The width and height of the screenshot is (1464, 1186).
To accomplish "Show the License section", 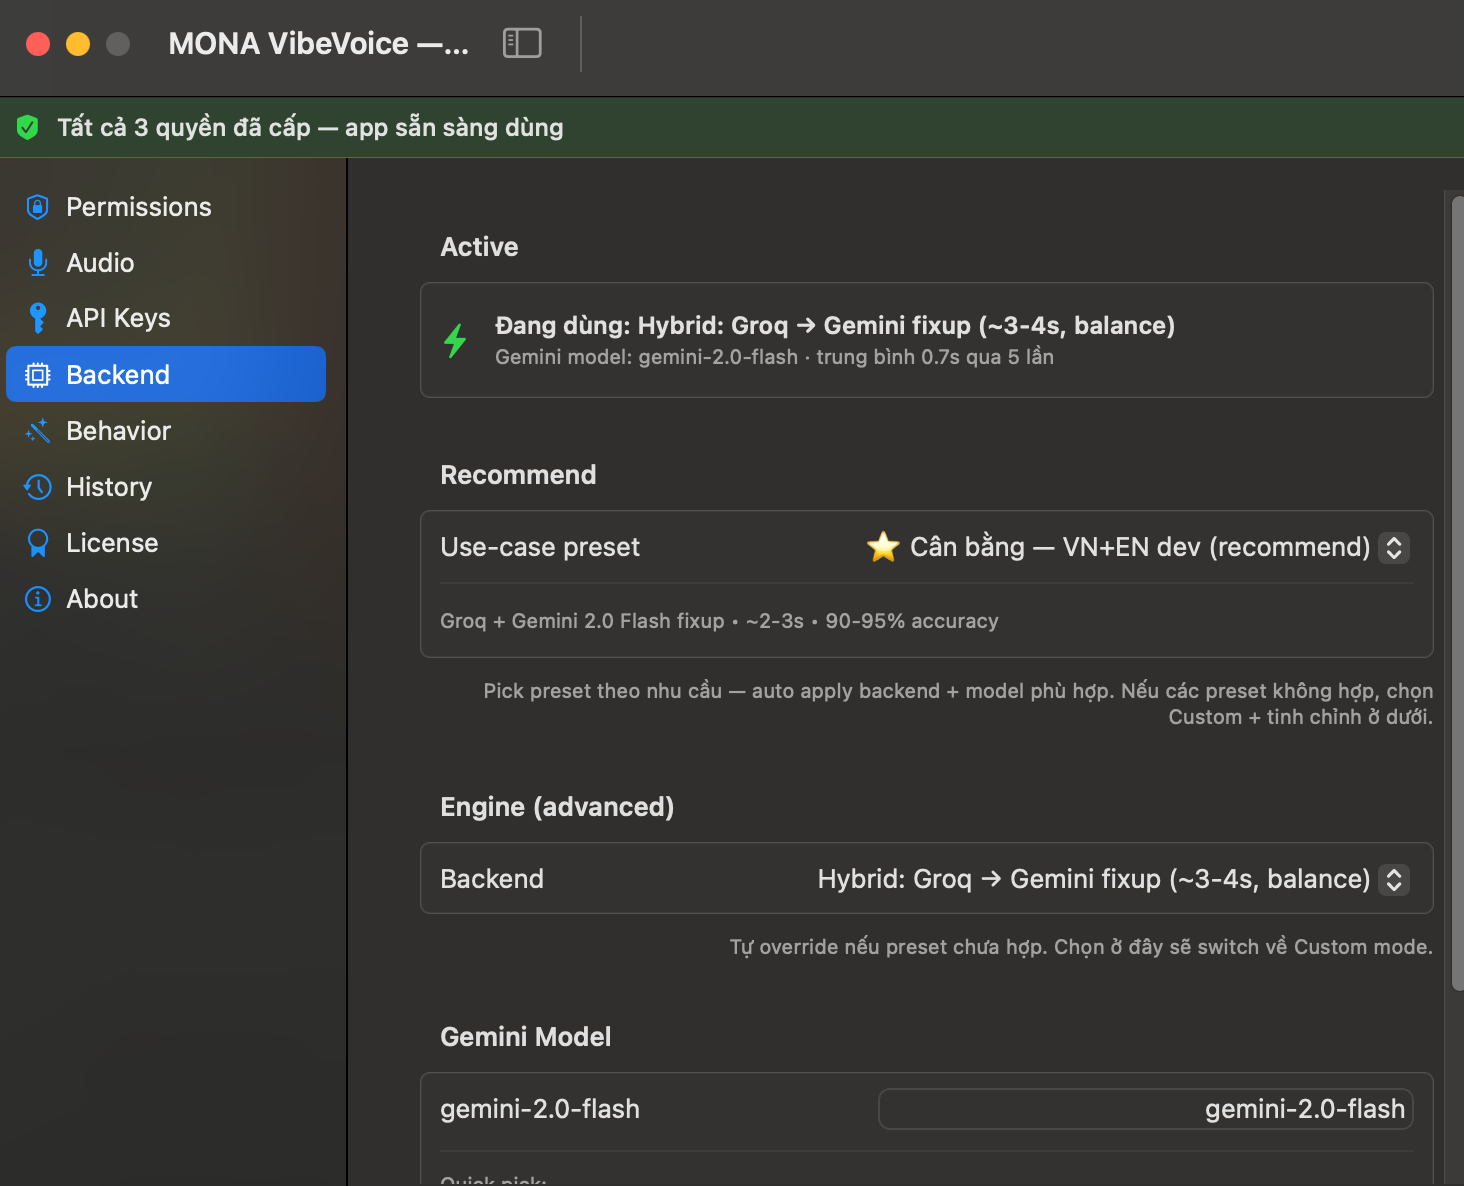I will [x=166, y=543].
